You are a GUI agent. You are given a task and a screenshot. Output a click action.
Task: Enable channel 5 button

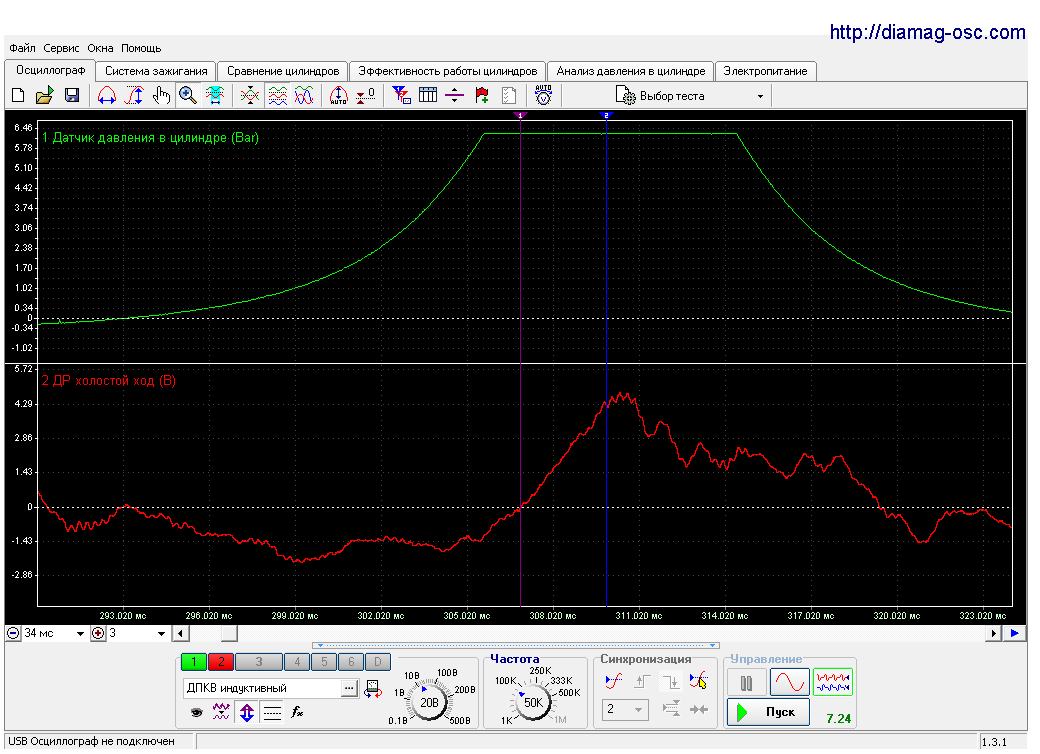tap(324, 661)
